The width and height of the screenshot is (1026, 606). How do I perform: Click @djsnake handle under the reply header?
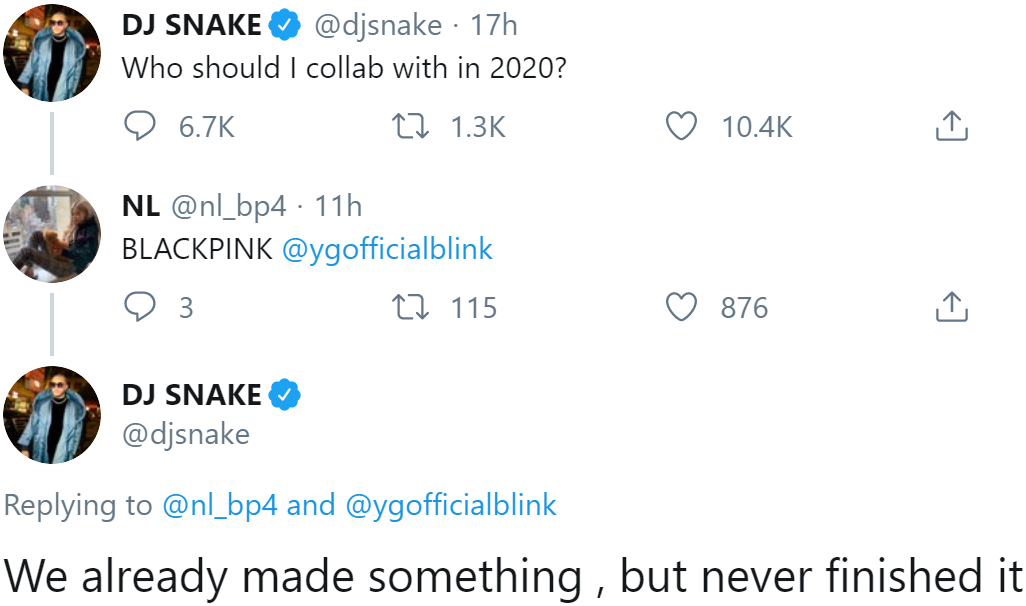click(x=185, y=434)
